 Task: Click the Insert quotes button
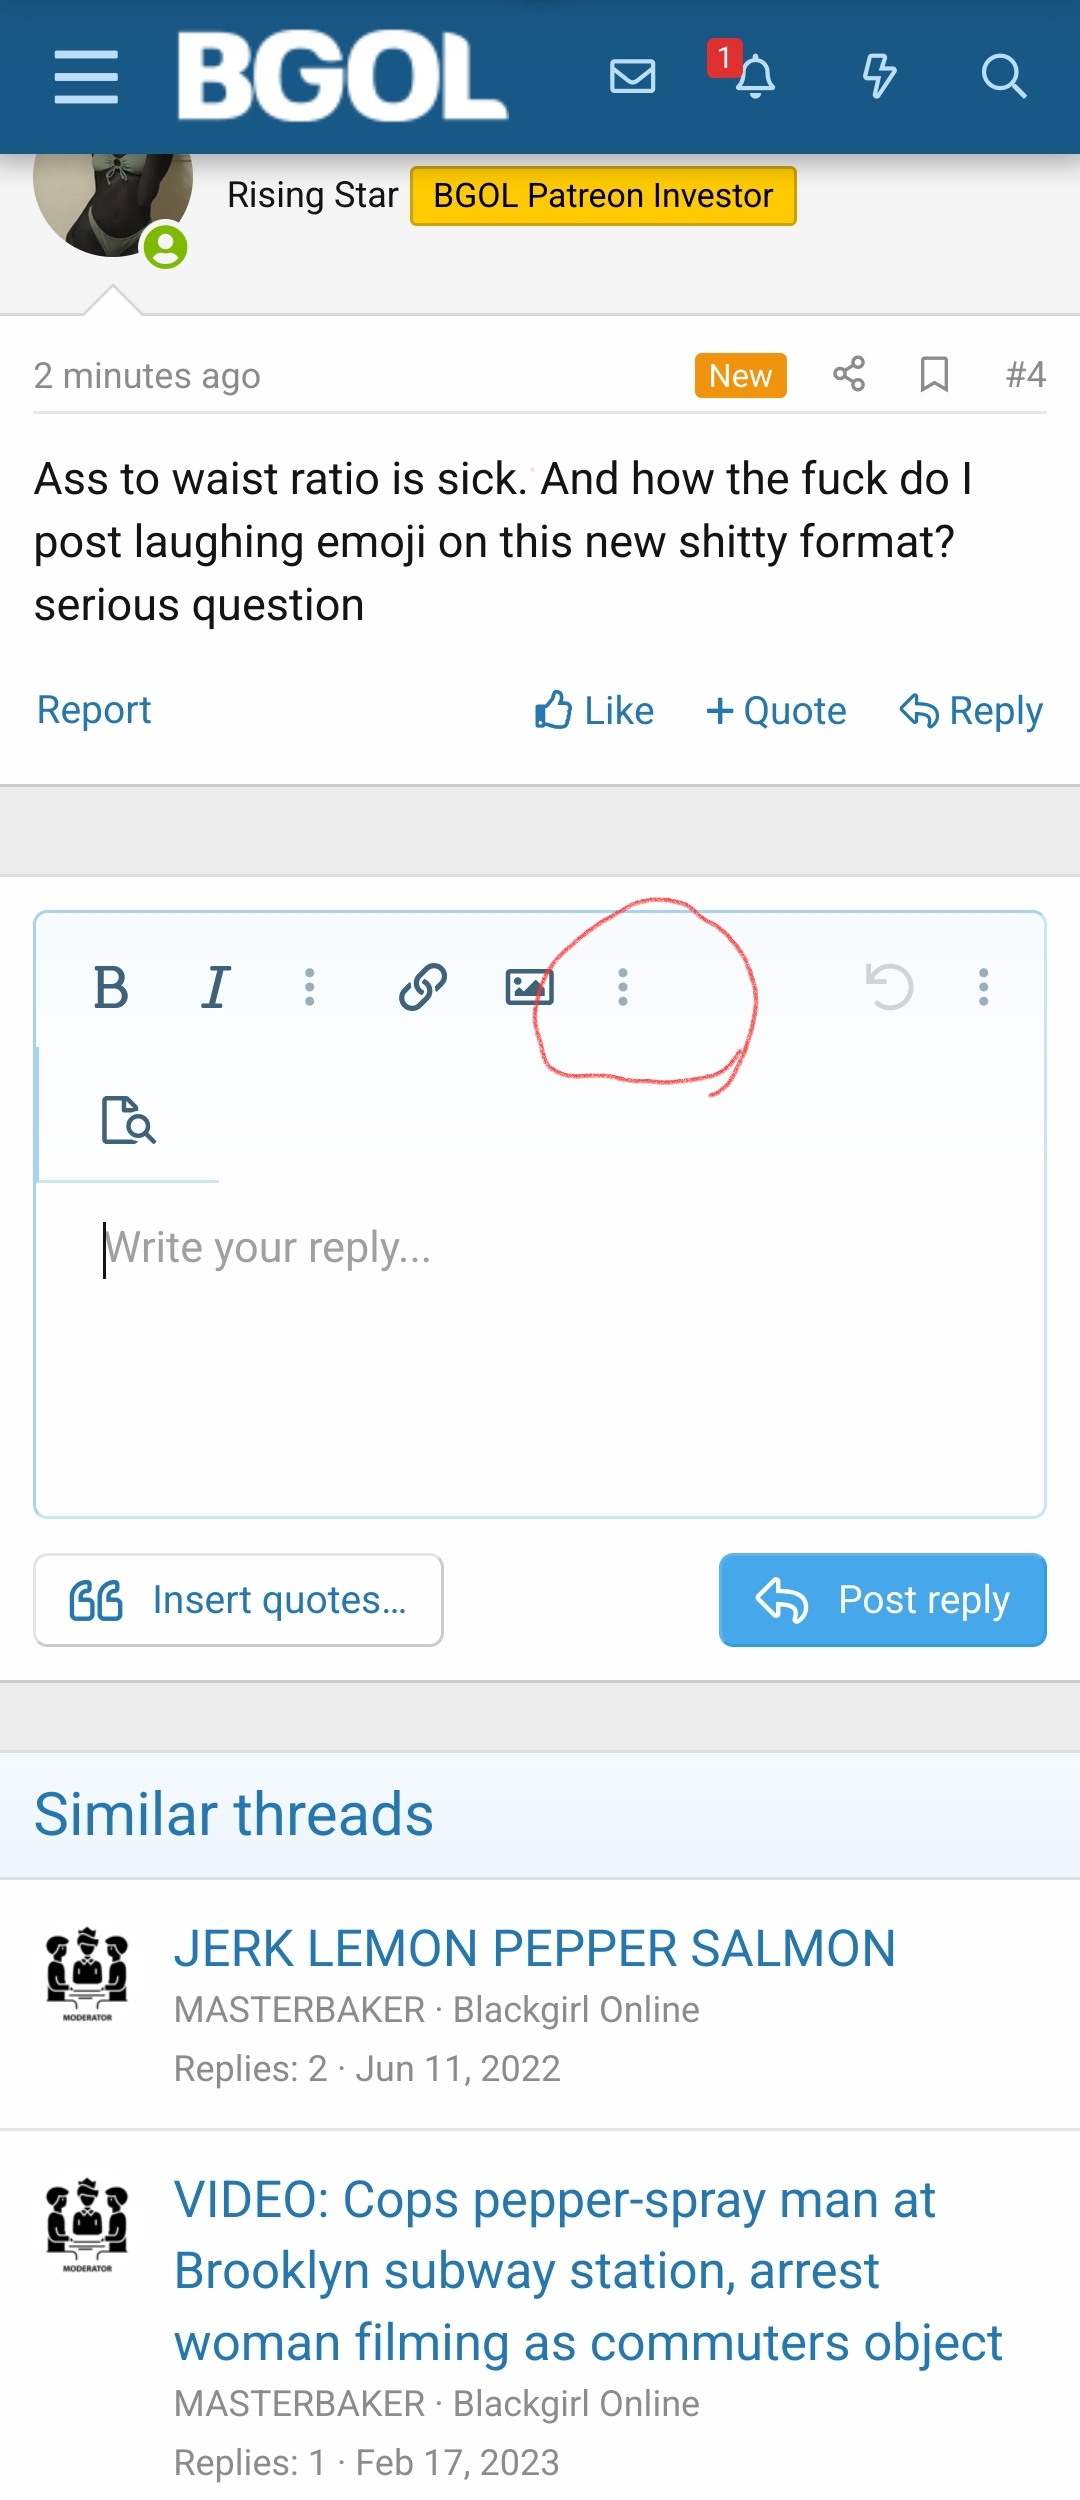238,1600
